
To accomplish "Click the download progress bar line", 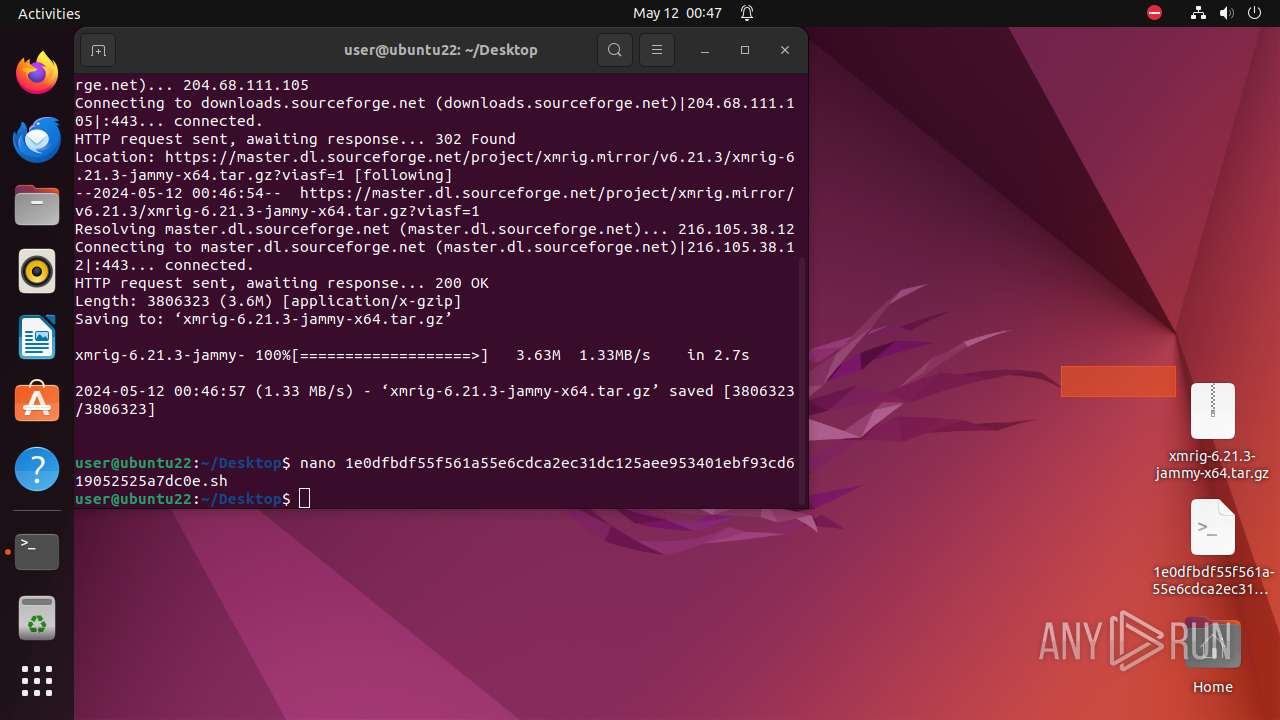I will [412, 355].
